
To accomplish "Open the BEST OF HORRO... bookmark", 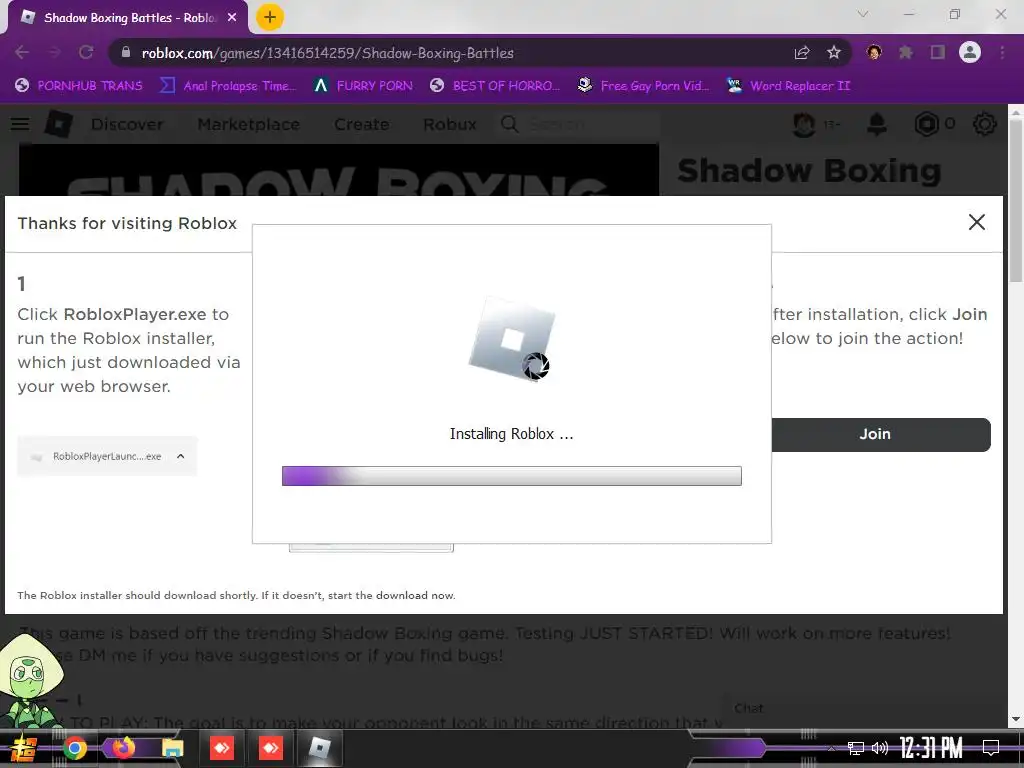I will [x=495, y=86].
